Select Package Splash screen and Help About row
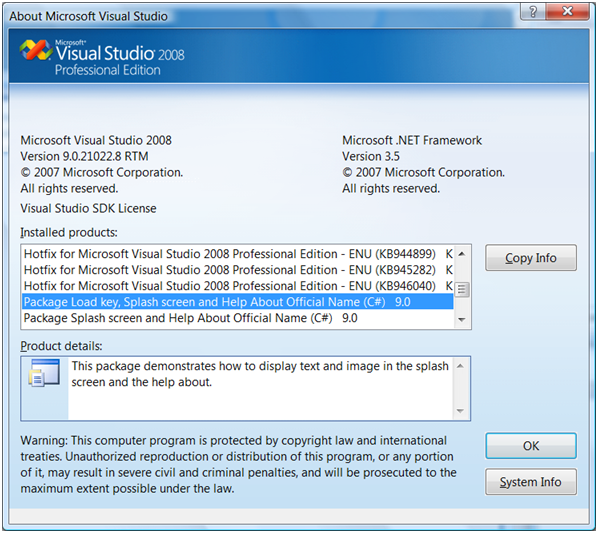598x533 pixels. click(x=238, y=318)
